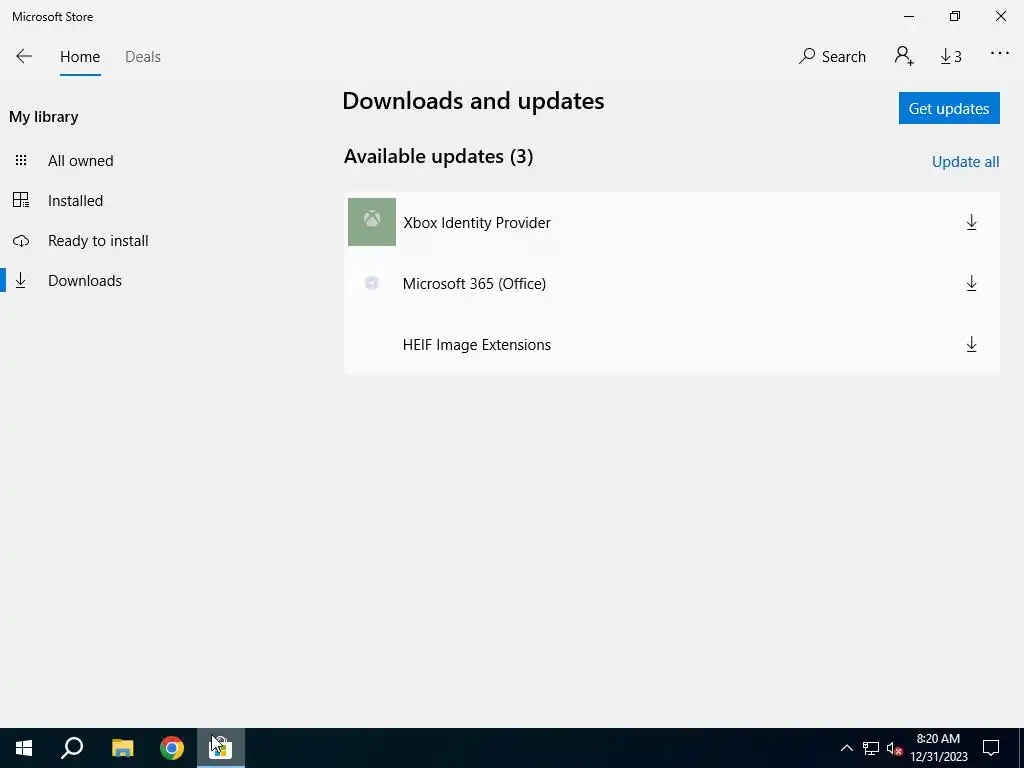Click Microsoft 365 (Office) name

point(474,284)
